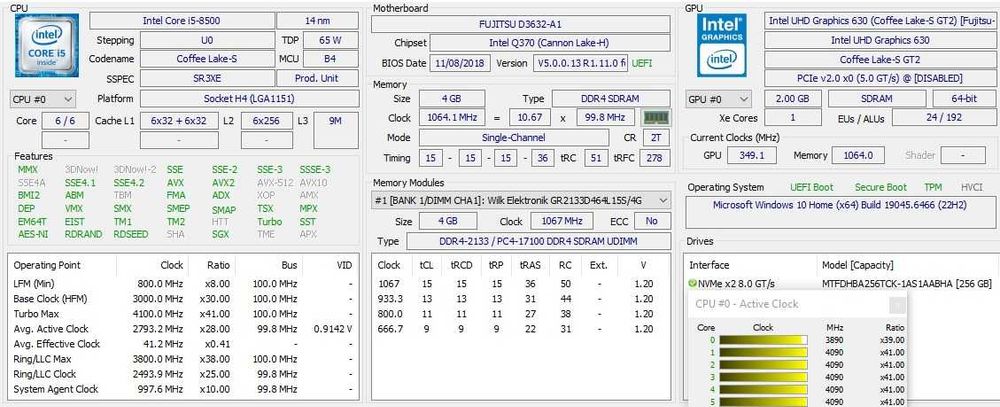
Task: Click the CR 2T field
Action: pyautogui.click(x=656, y=138)
